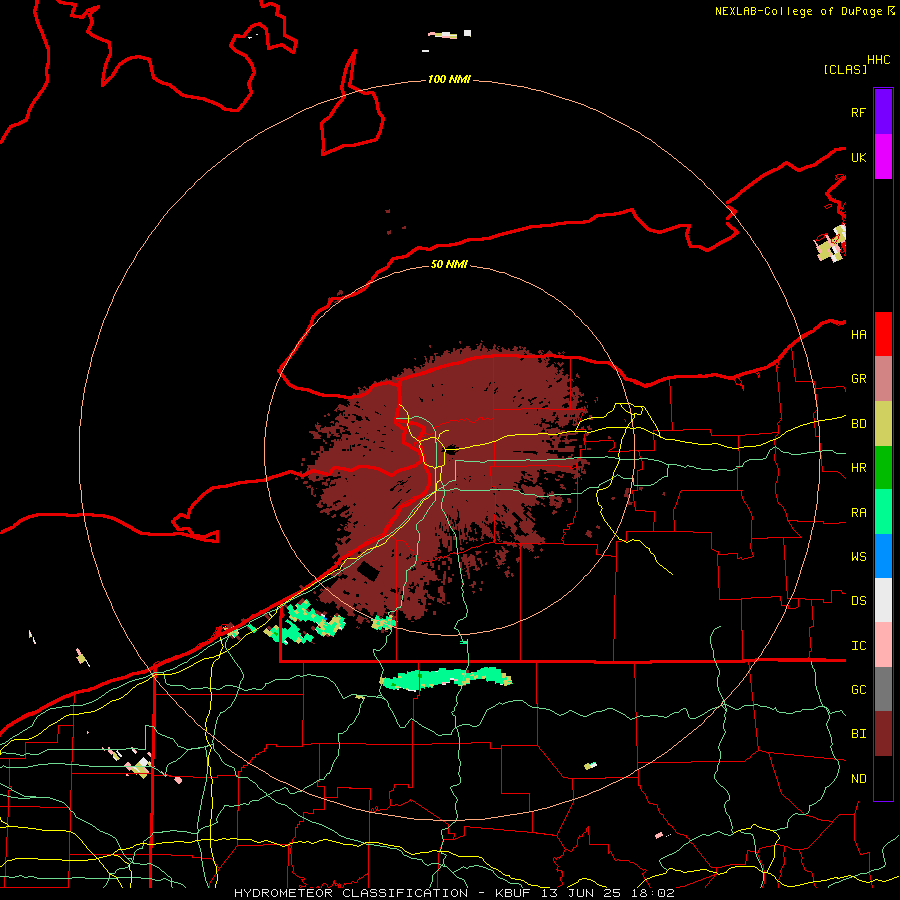Click the GC legend label
This screenshot has width=900, height=900.
(x=858, y=690)
